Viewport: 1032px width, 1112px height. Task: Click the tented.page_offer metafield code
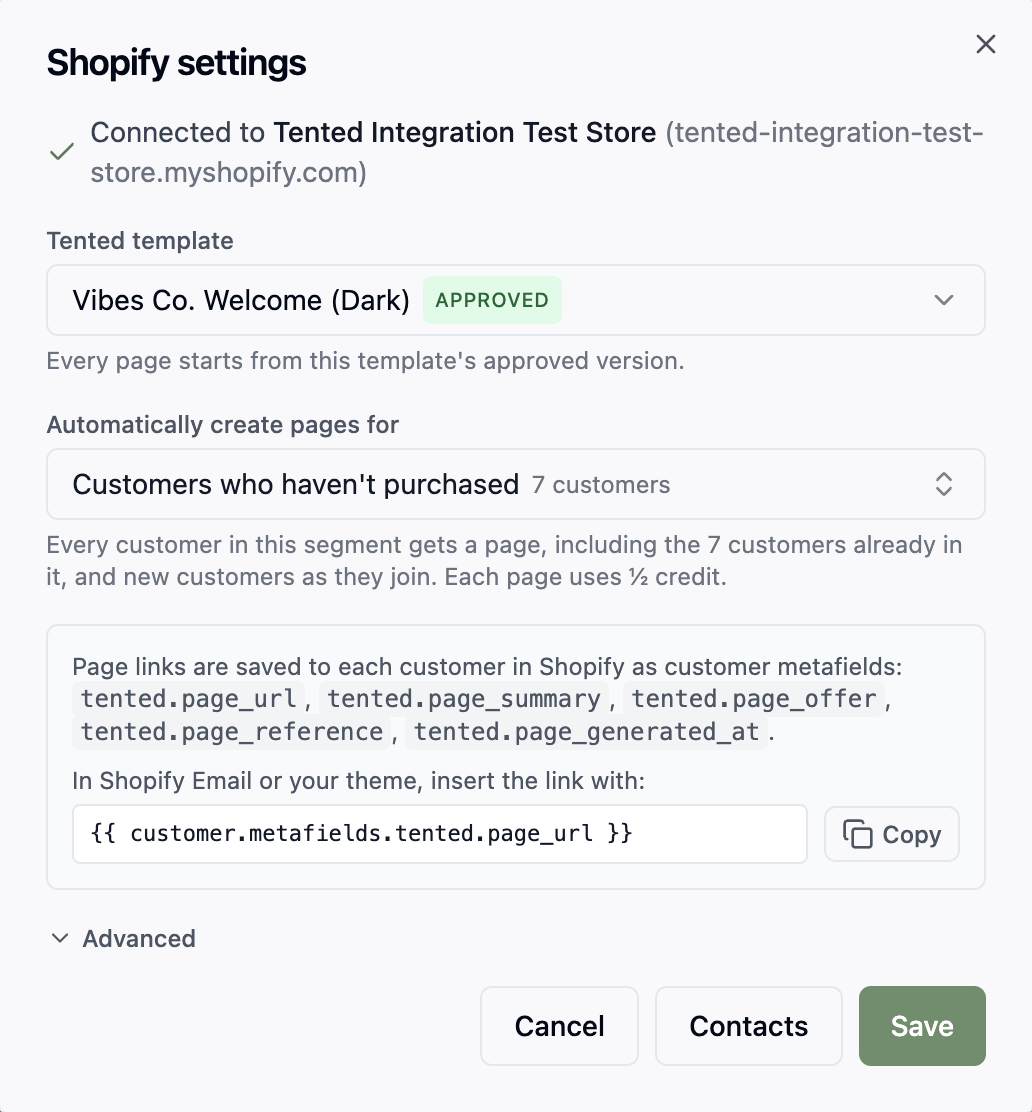[754, 699]
